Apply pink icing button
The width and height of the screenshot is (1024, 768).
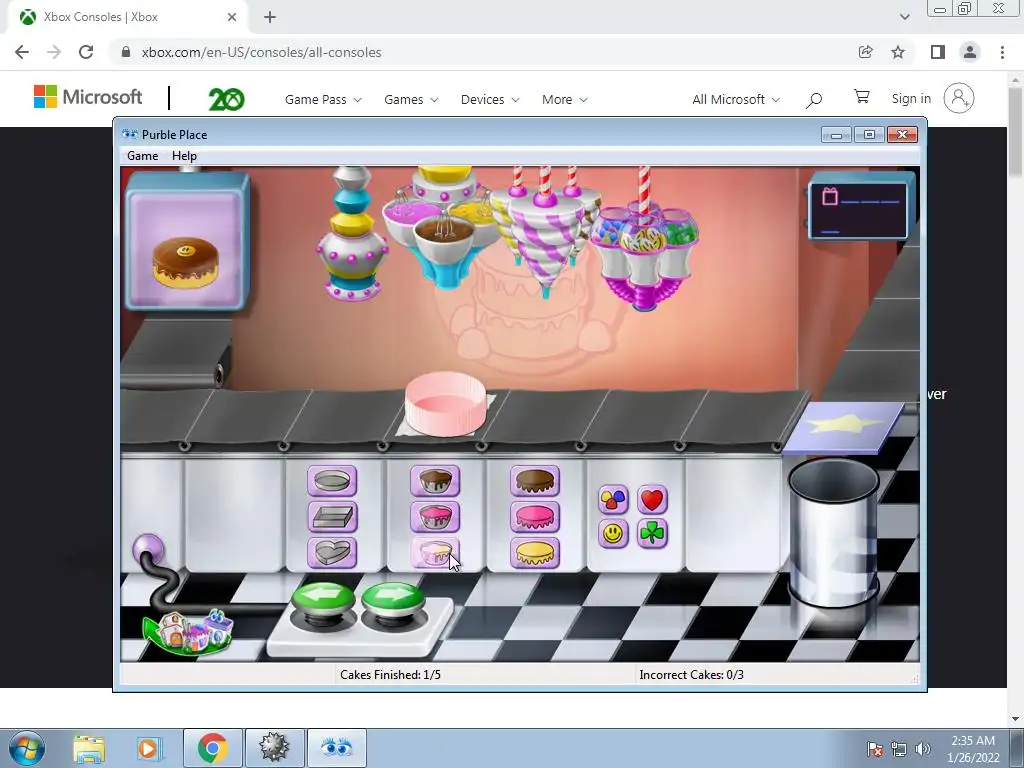pos(535,517)
